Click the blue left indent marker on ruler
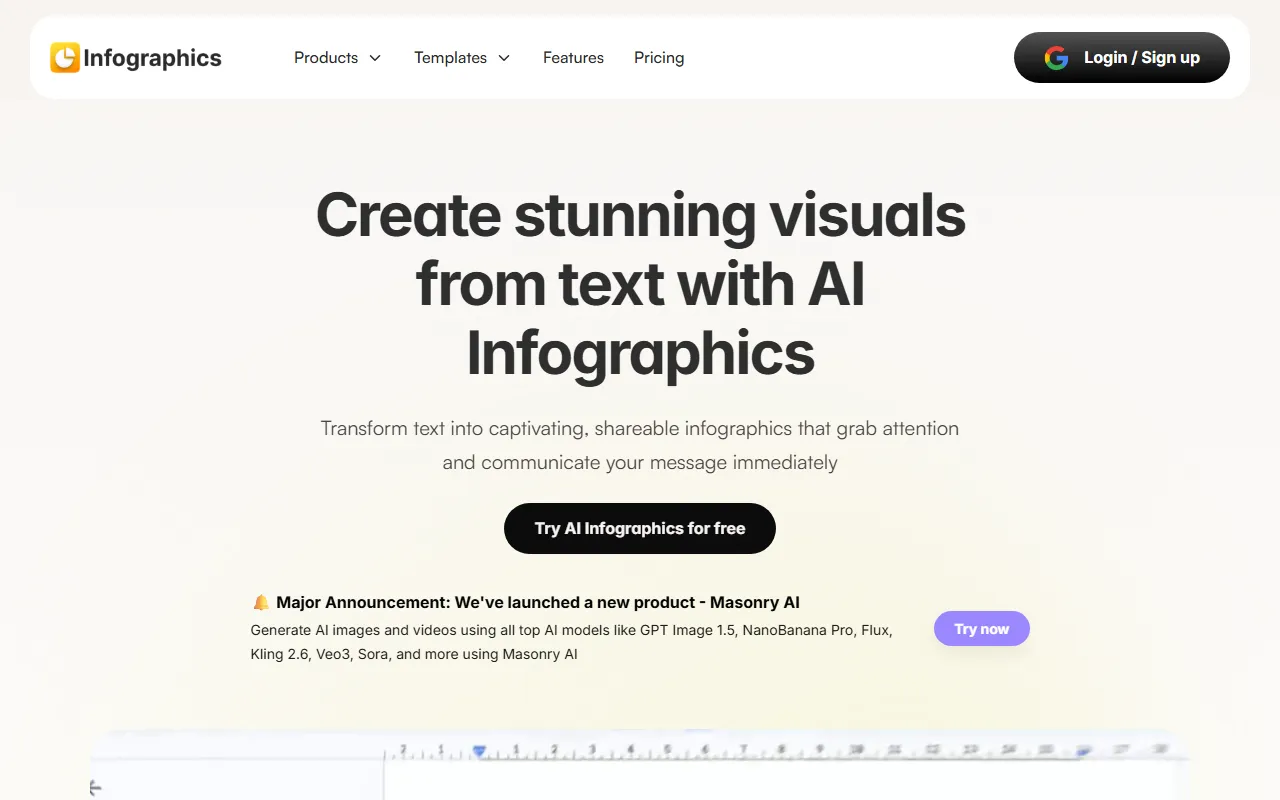Image resolution: width=1280 pixels, height=800 pixels. [479, 751]
